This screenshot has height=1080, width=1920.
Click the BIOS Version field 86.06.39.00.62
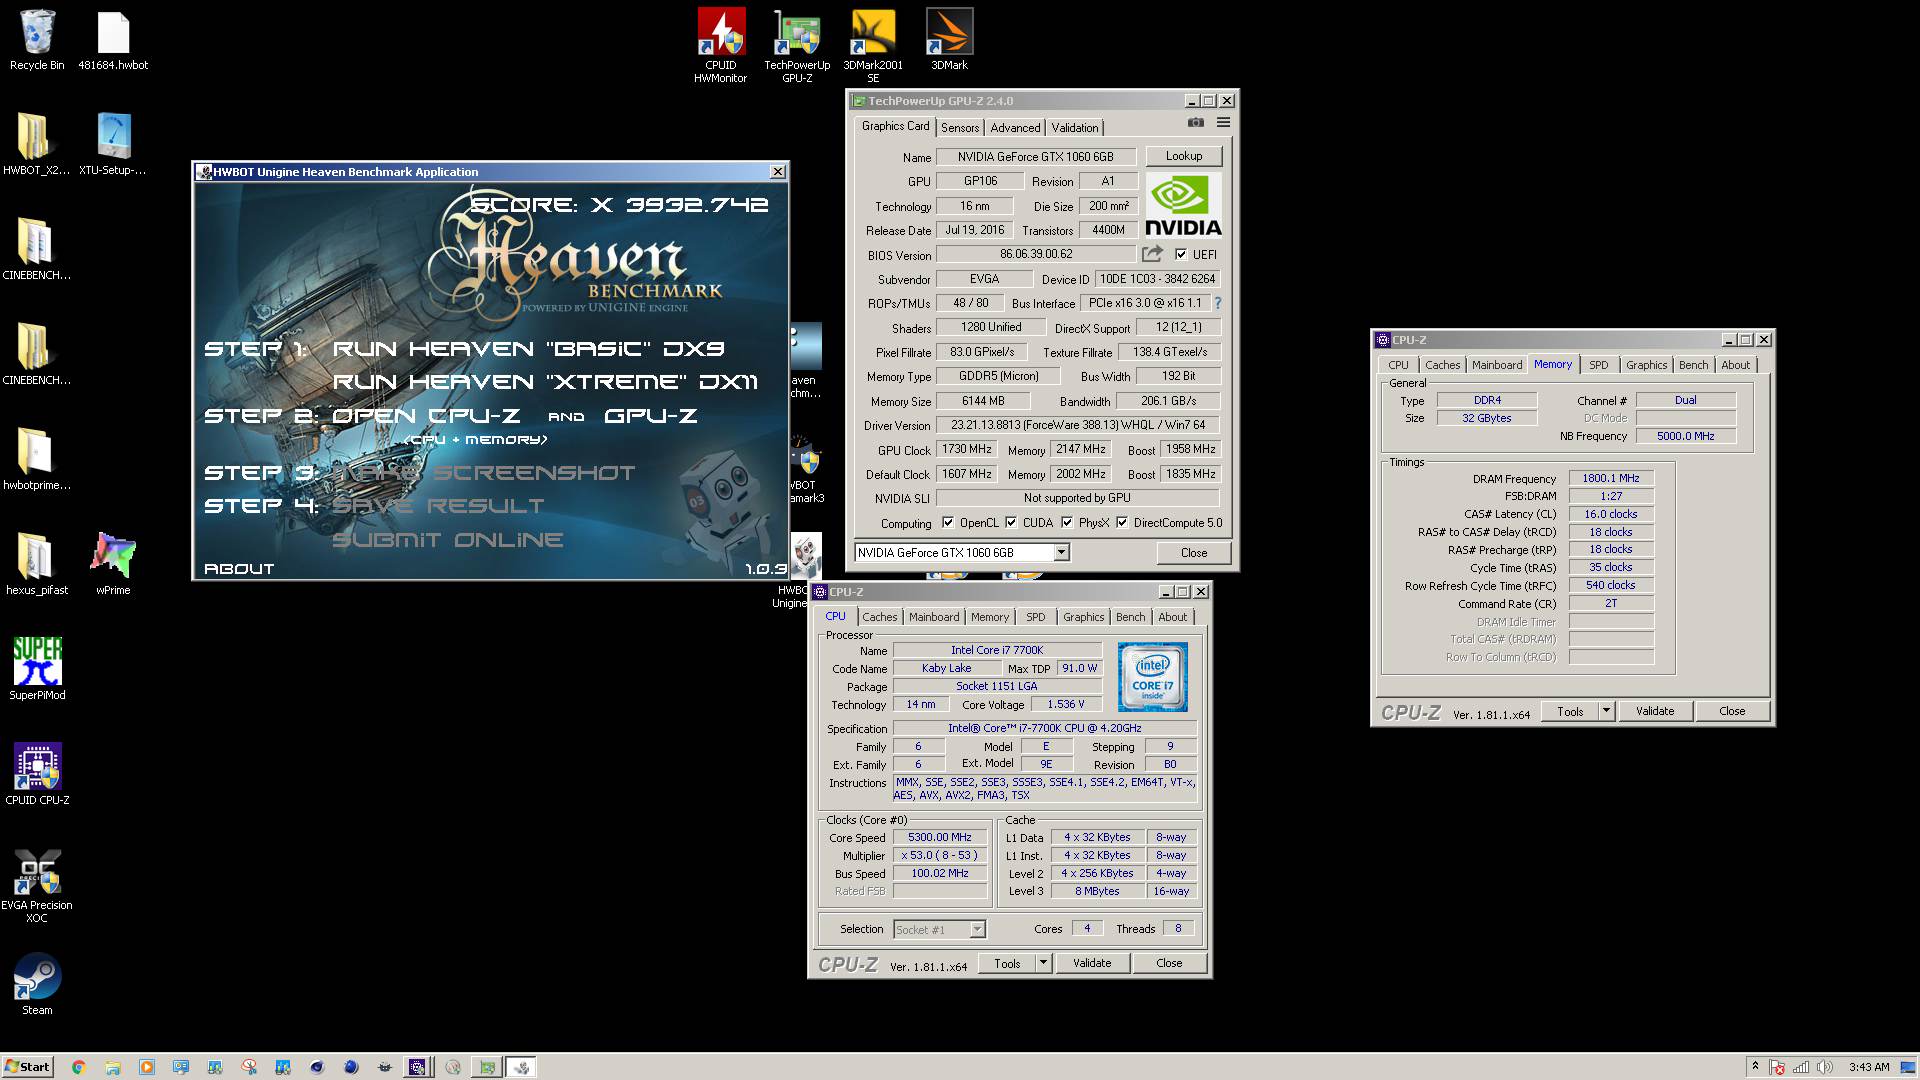(x=1036, y=254)
